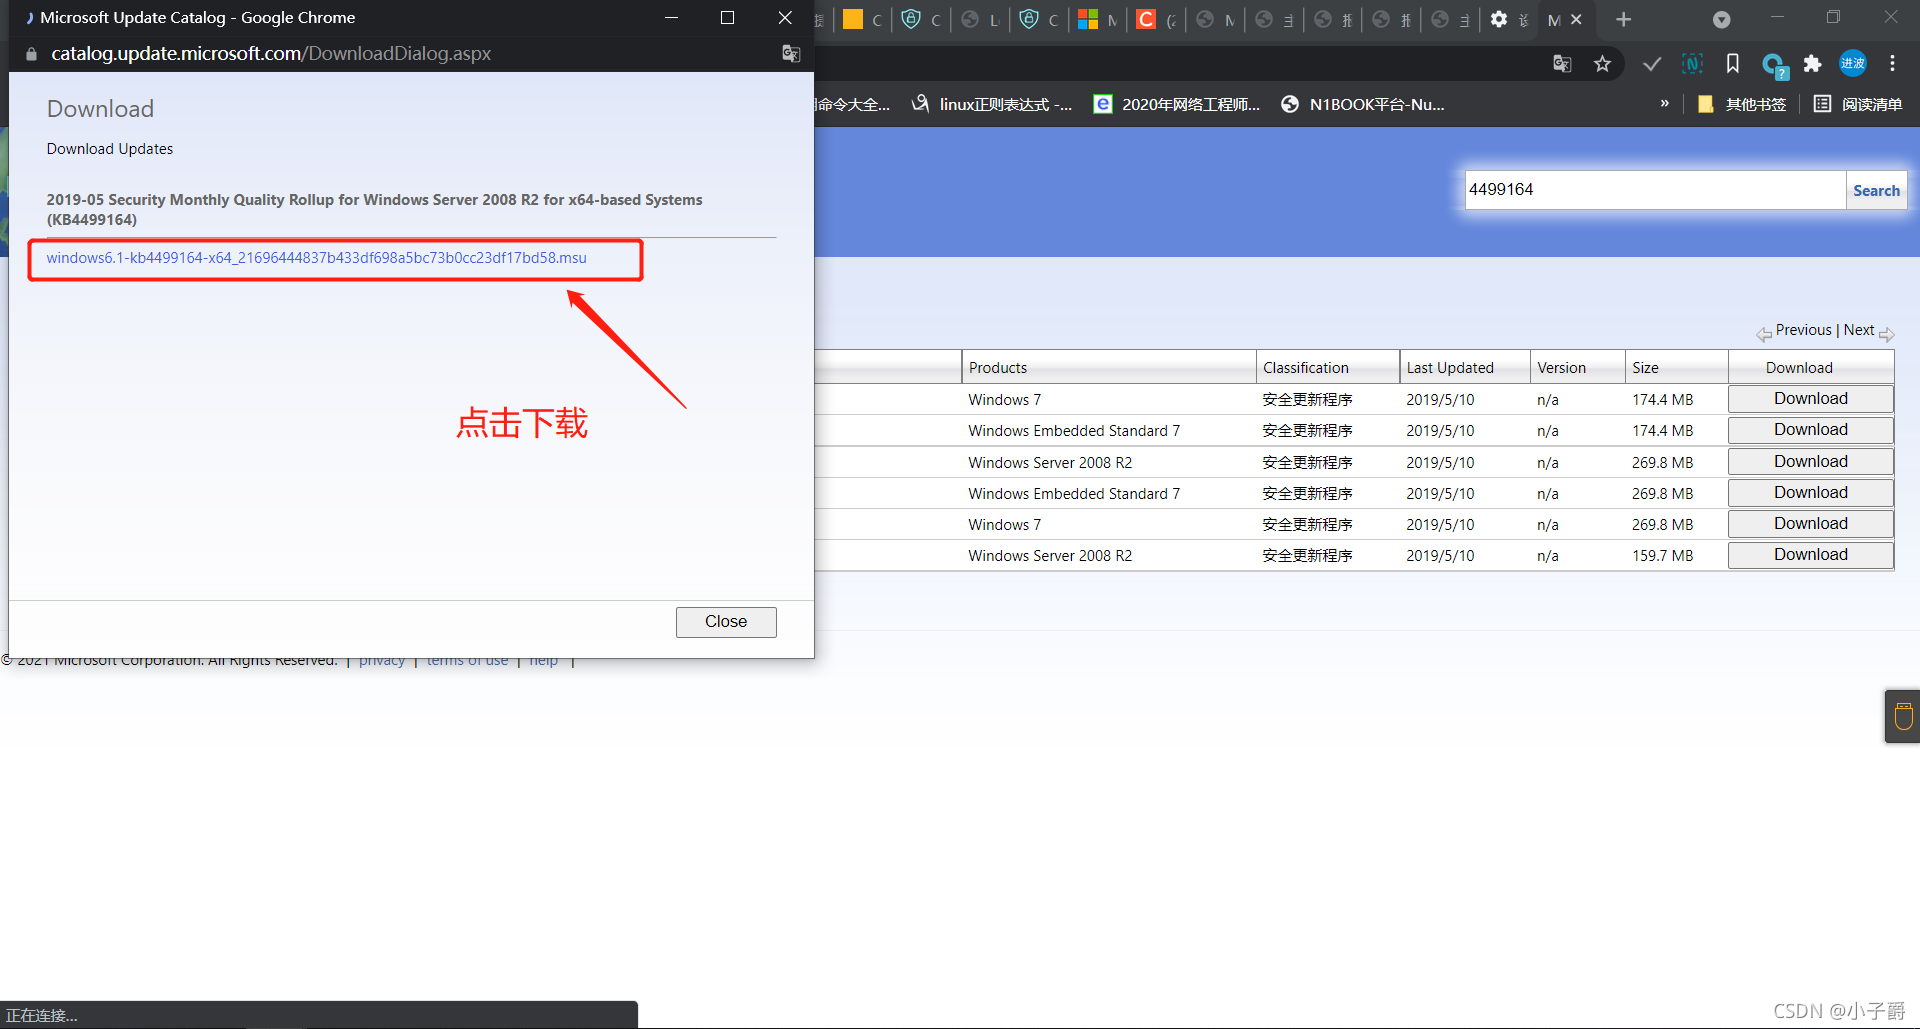Open the Chrome three-dot menu
Viewport: 1920px width, 1029px height.
pyautogui.click(x=1892, y=64)
